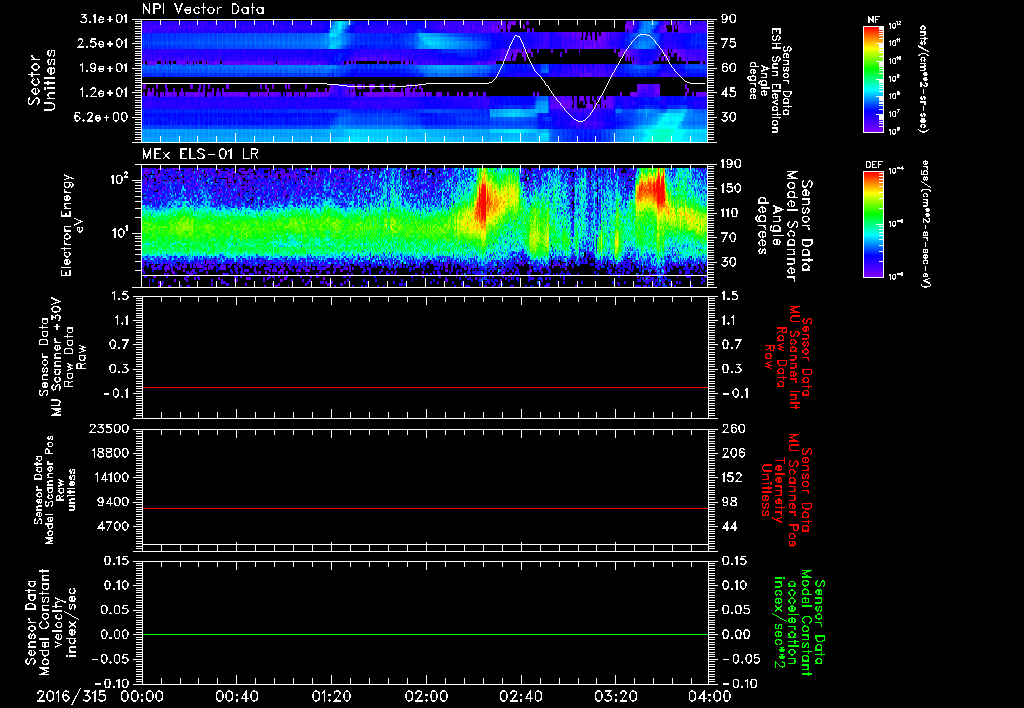Click the green zero line in velocity panel
1024x708 pixels.
425,634
